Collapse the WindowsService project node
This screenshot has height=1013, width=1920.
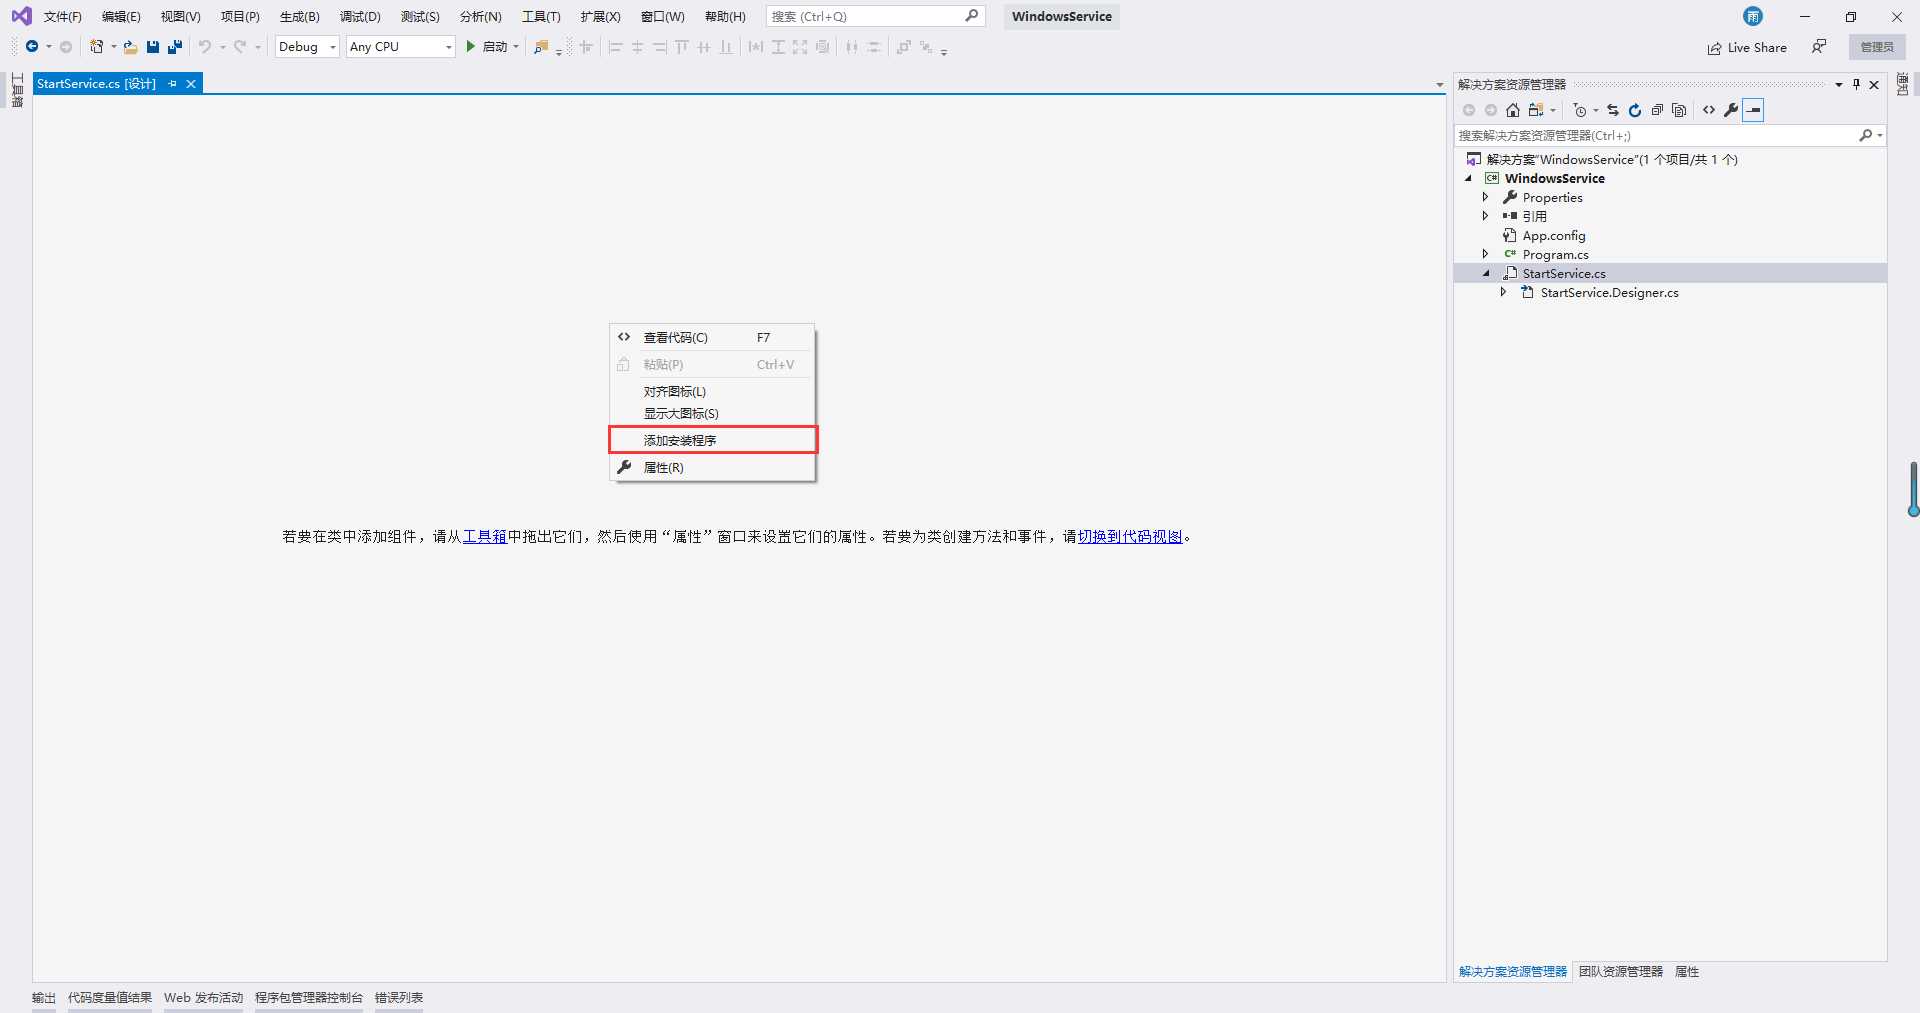click(x=1468, y=179)
